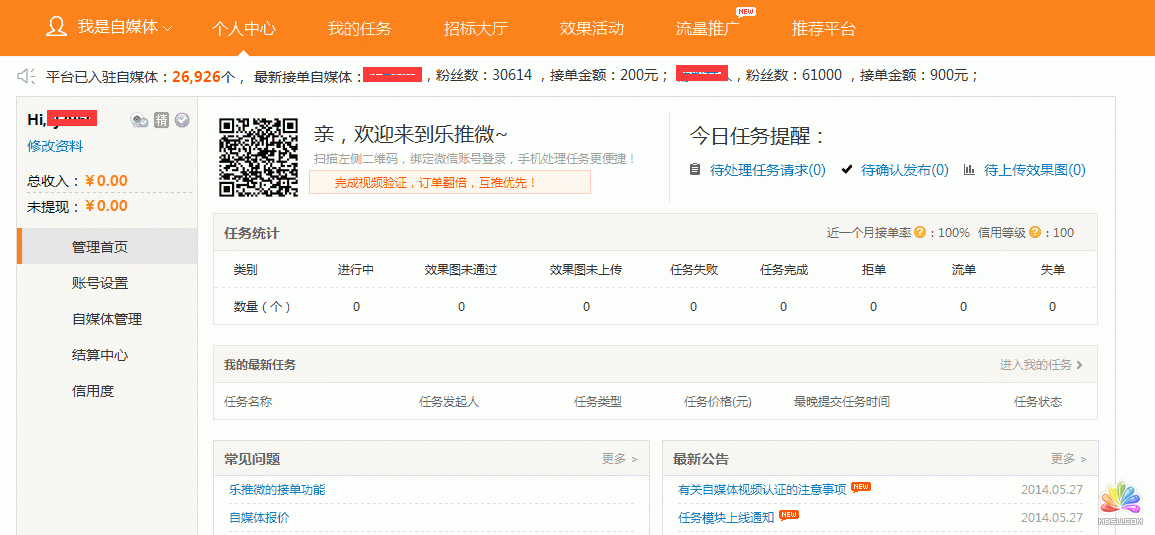This screenshot has height=535, width=1155.
Task: Select 账号设置 in the sidebar
Action: pyautogui.click(x=100, y=283)
